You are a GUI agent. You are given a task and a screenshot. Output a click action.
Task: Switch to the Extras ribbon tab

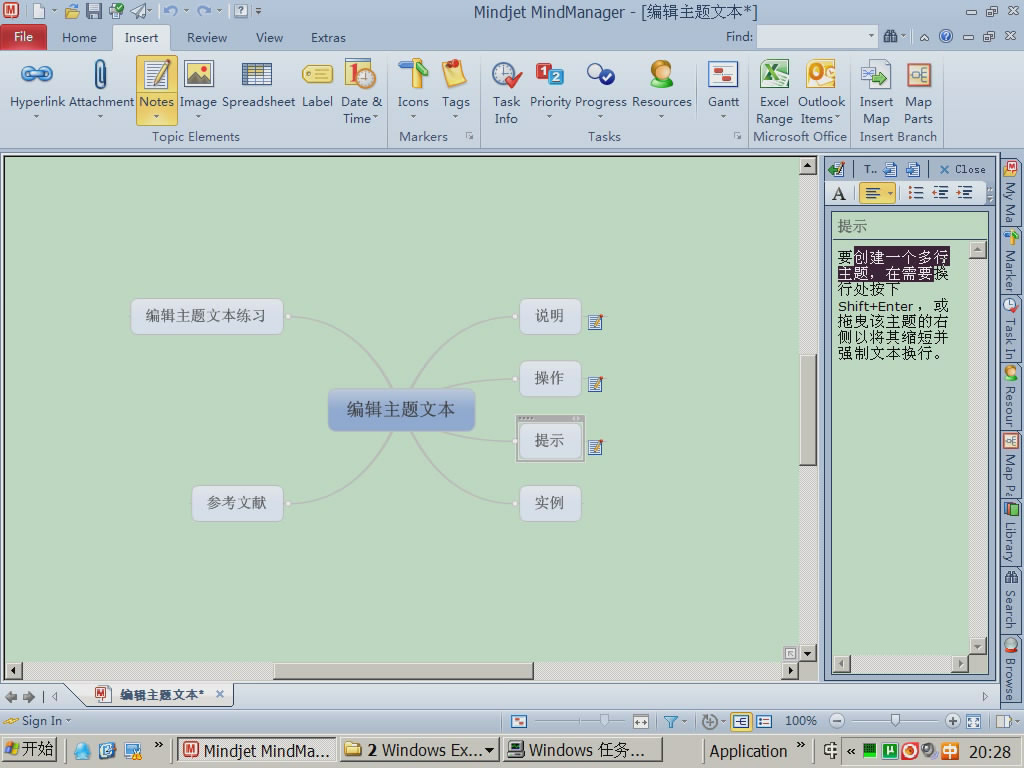(328, 37)
